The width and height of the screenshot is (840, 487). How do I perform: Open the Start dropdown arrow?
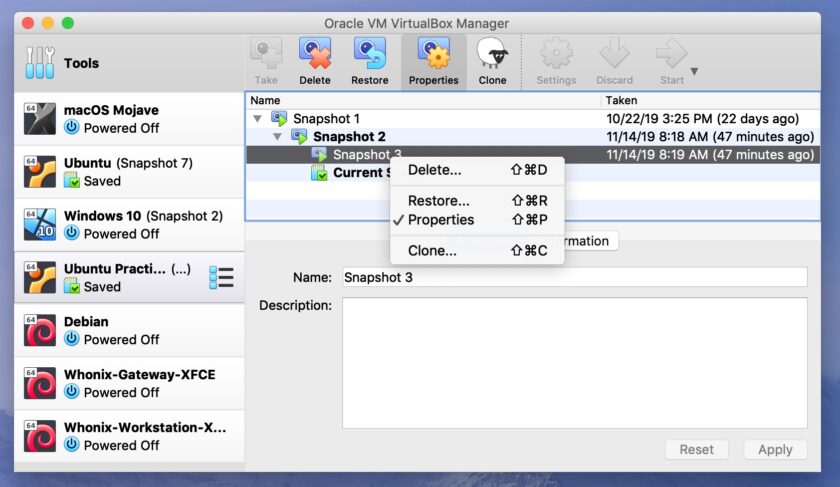point(694,71)
